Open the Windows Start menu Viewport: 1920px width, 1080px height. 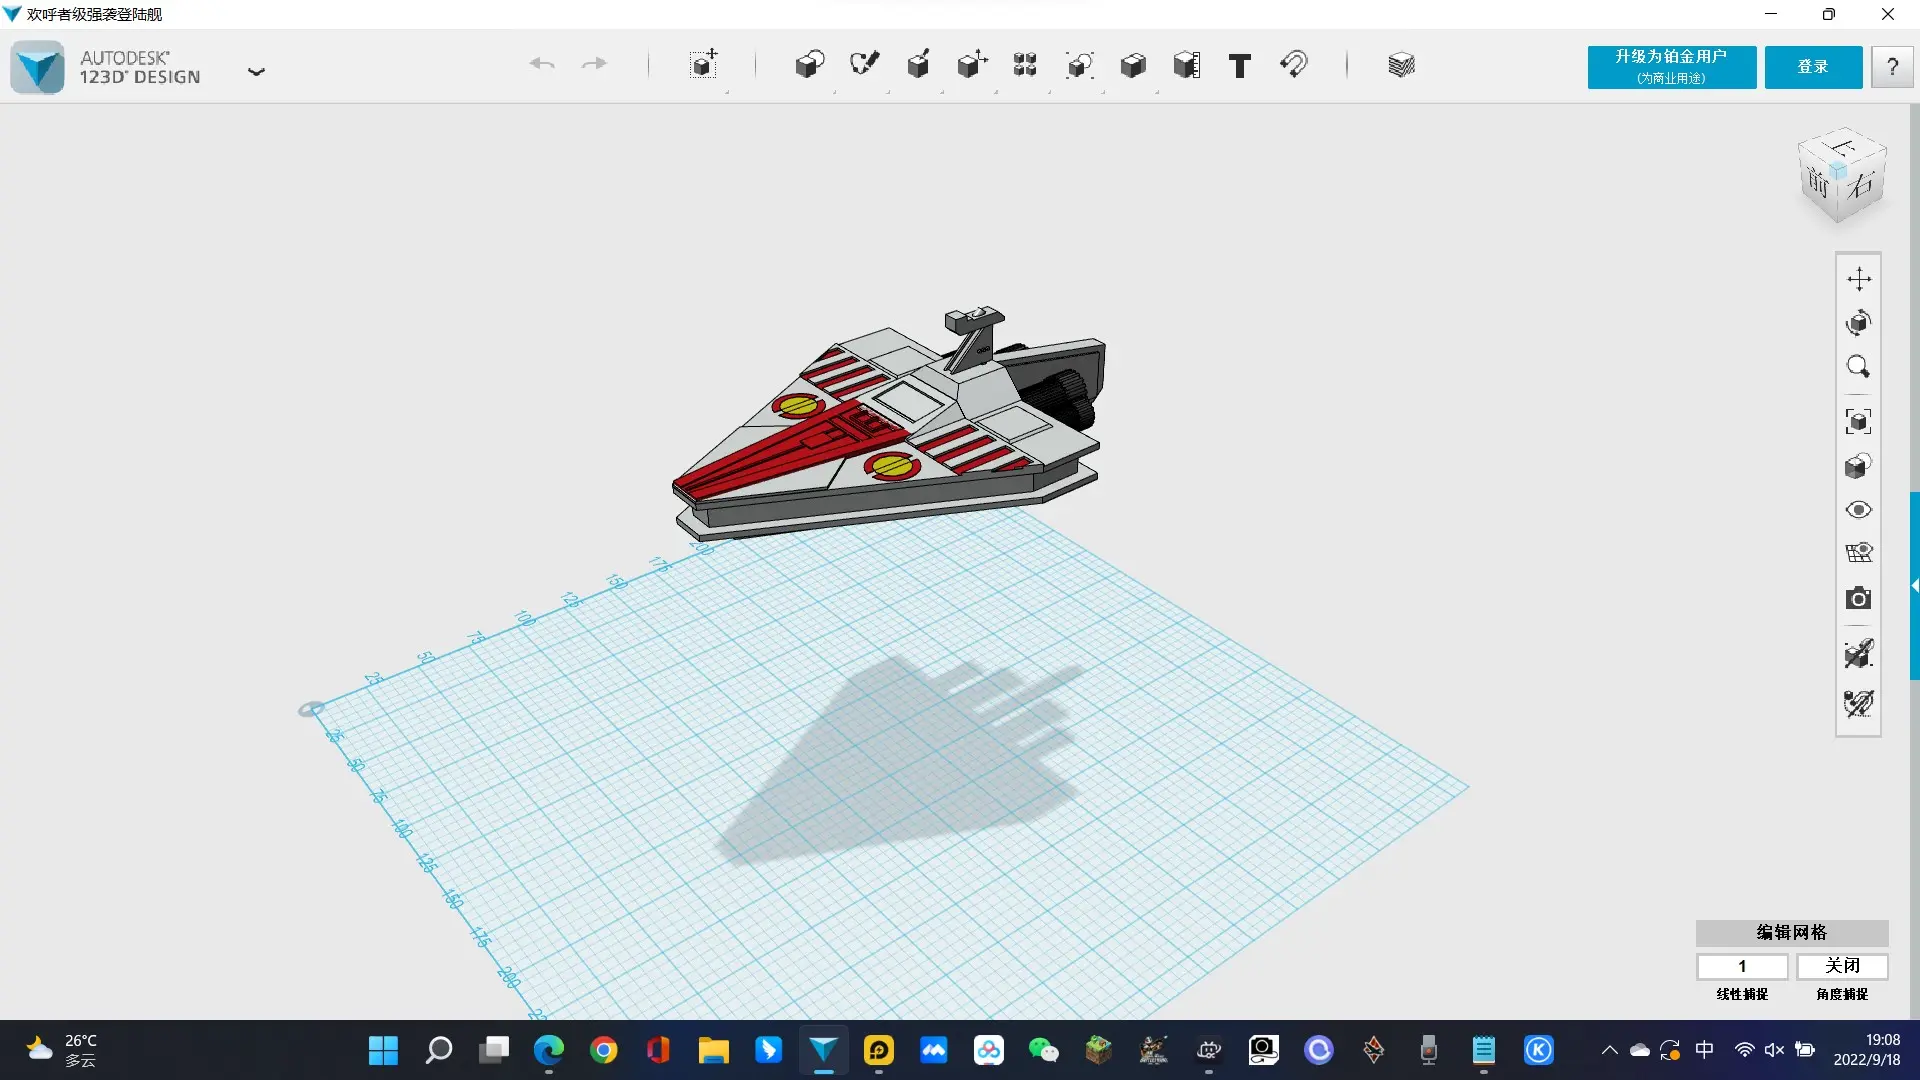[x=383, y=1050]
